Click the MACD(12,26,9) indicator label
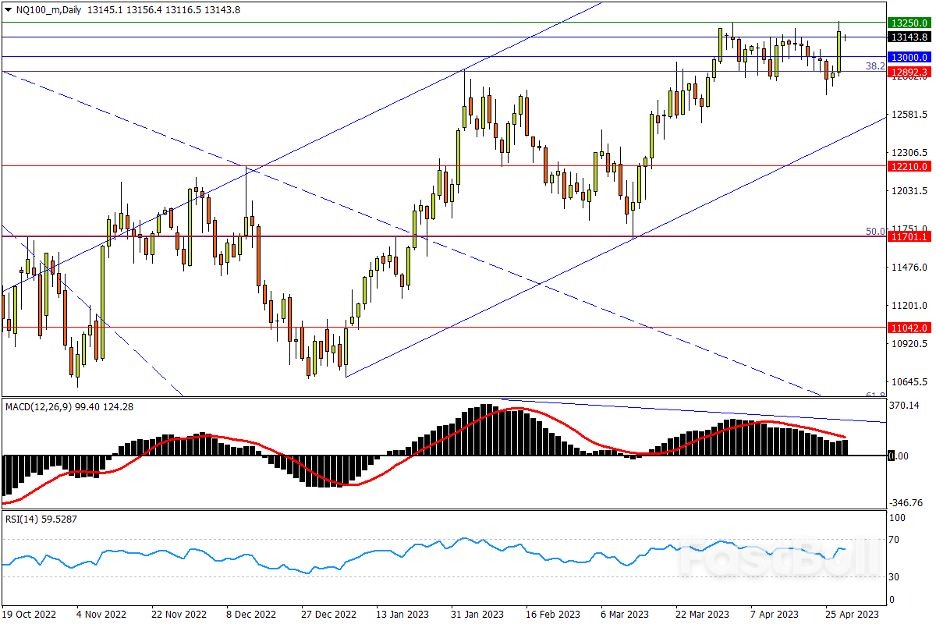 40,407
